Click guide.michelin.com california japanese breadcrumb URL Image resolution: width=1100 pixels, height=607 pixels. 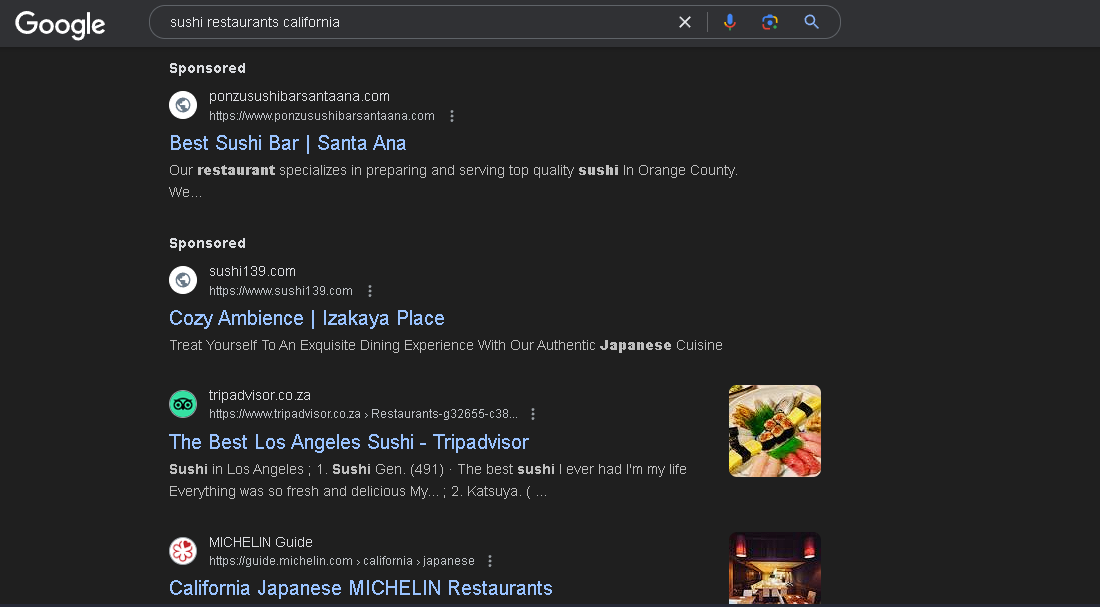point(342,561)
